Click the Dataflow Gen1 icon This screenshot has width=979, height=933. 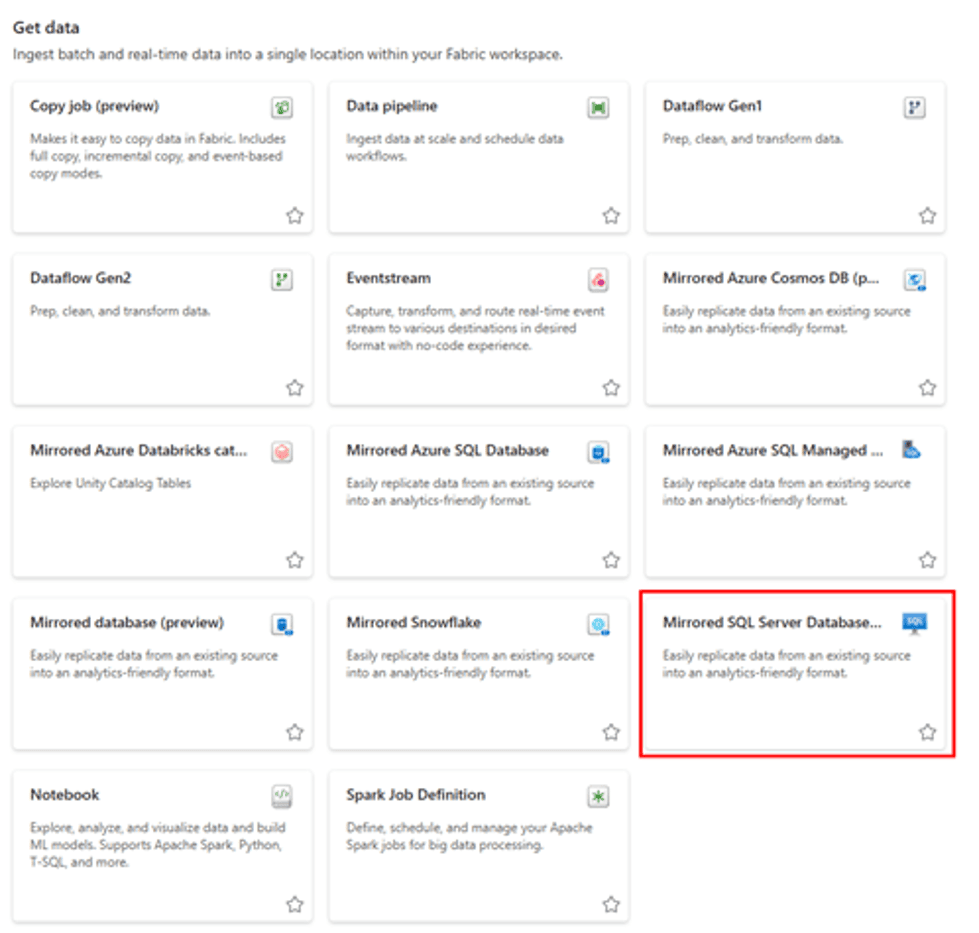click(915, 107)
